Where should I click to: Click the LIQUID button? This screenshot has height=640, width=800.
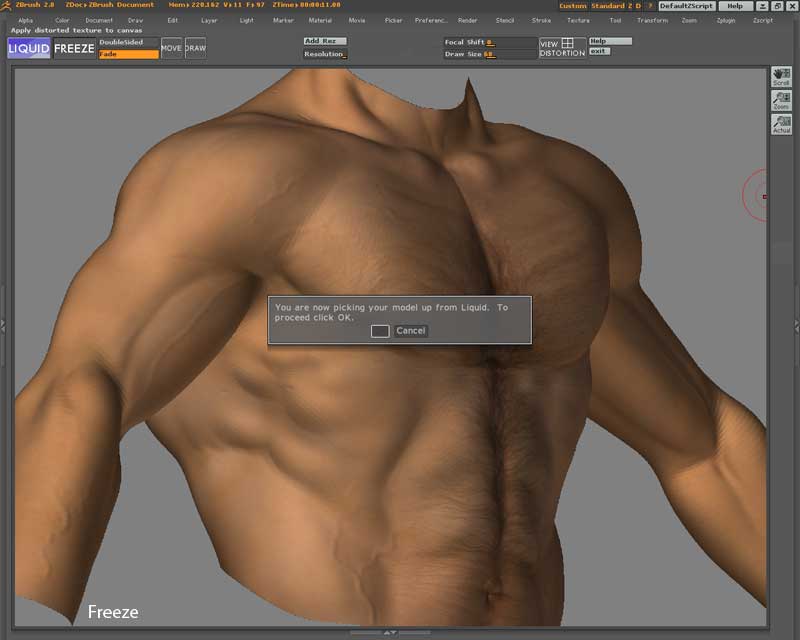coord(28,48)
